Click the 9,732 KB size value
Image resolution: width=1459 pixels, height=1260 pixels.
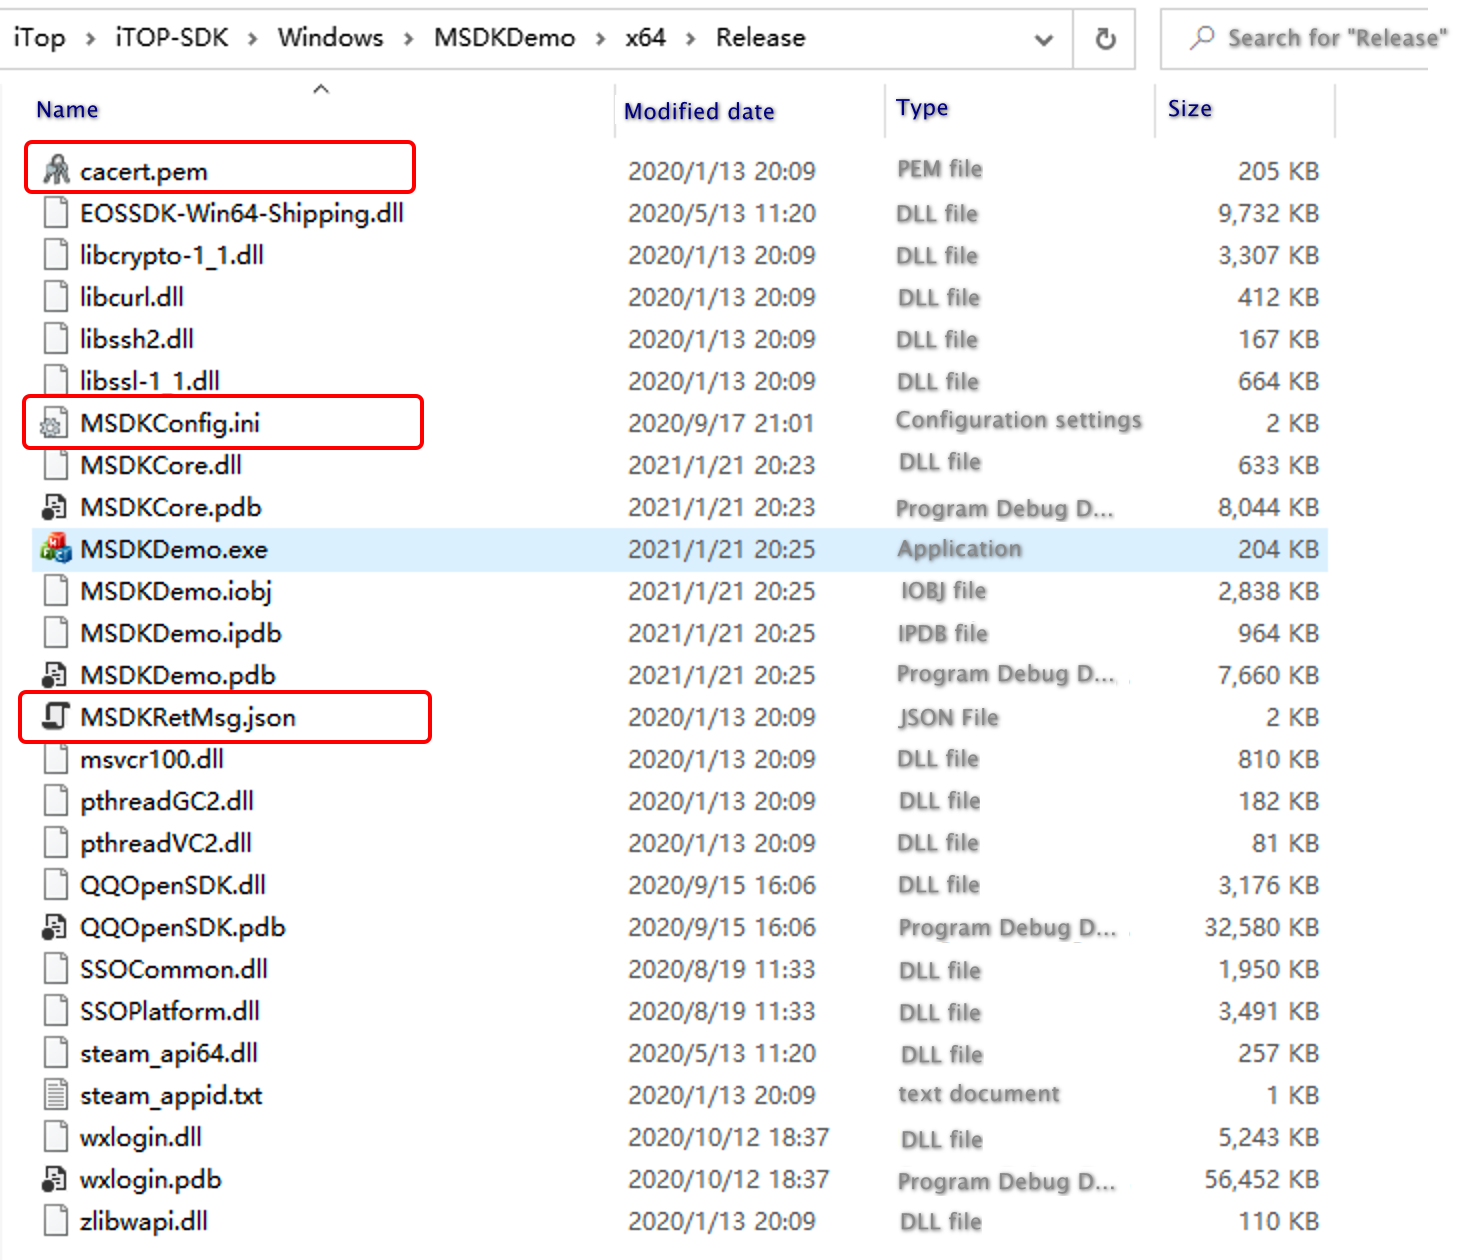click(x=1268, y=213)
